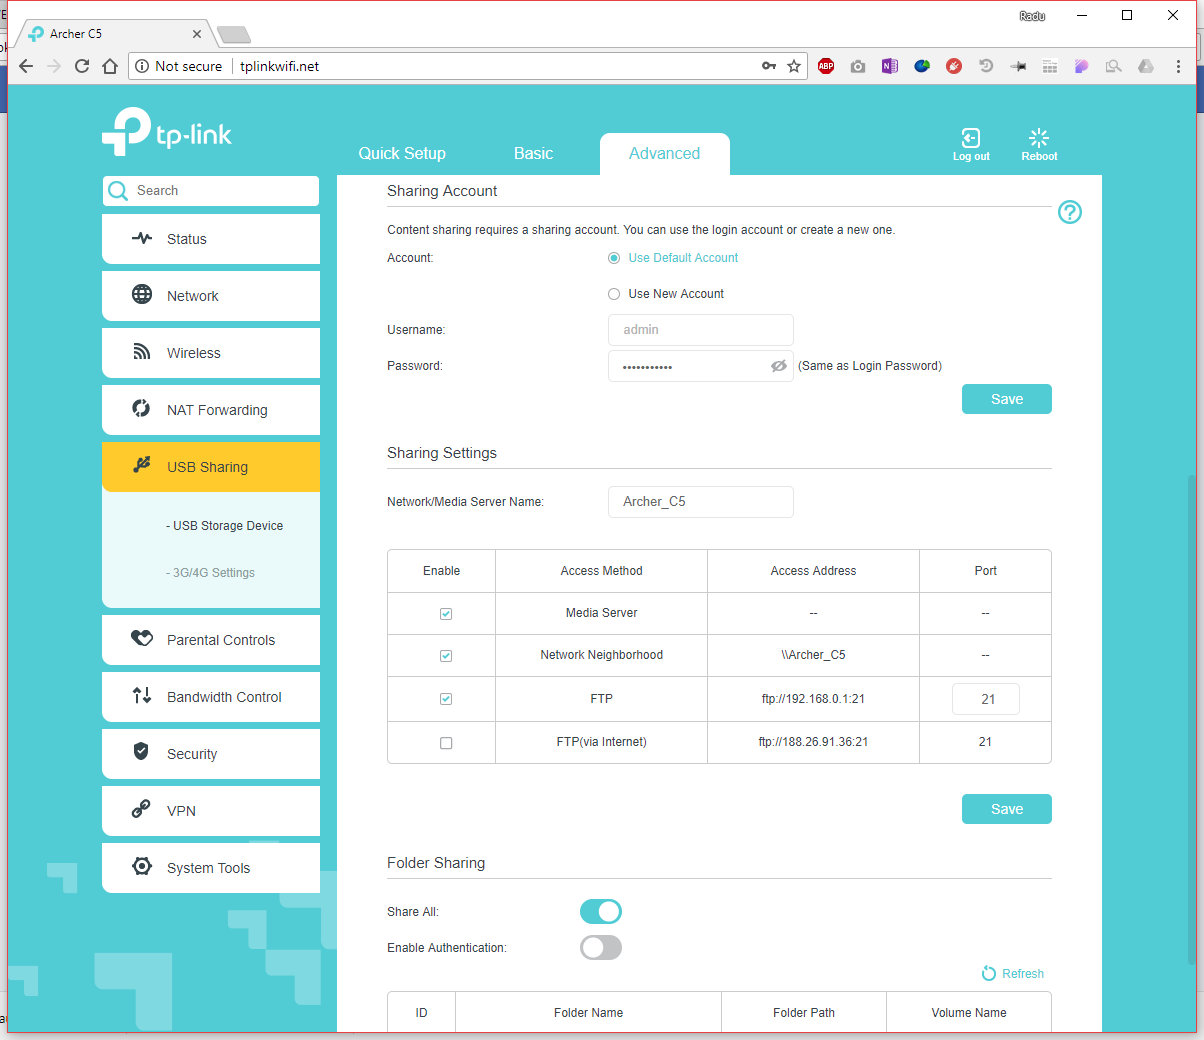The height and width of the screenshot is (1040, 1204).
Task: Click the Log out icon
Action: [x=970, y=139]
